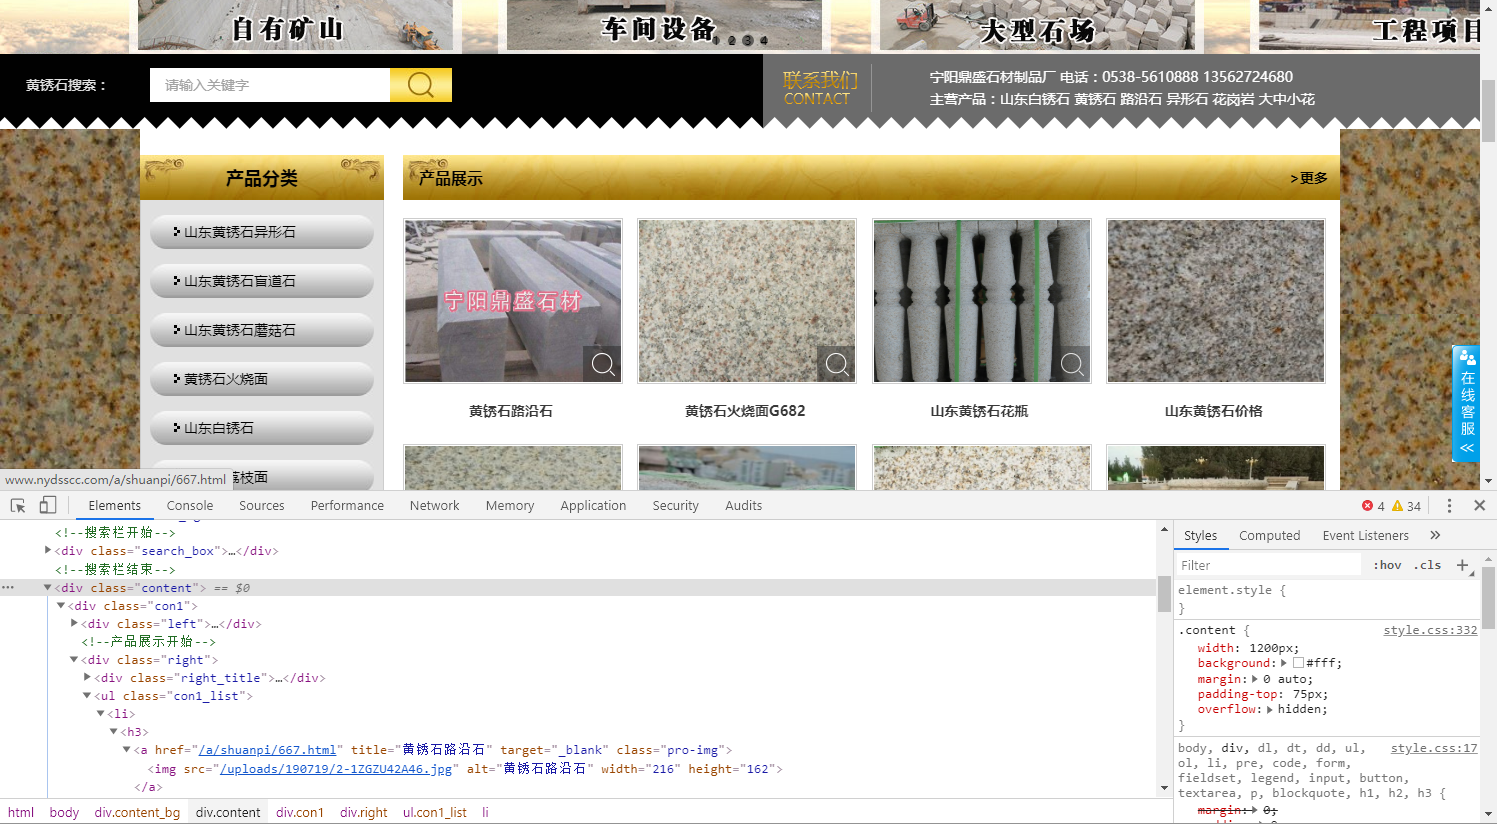Open style.css:17 source link
This screenshot has width=1497, height=824.
click(1434, 748)
